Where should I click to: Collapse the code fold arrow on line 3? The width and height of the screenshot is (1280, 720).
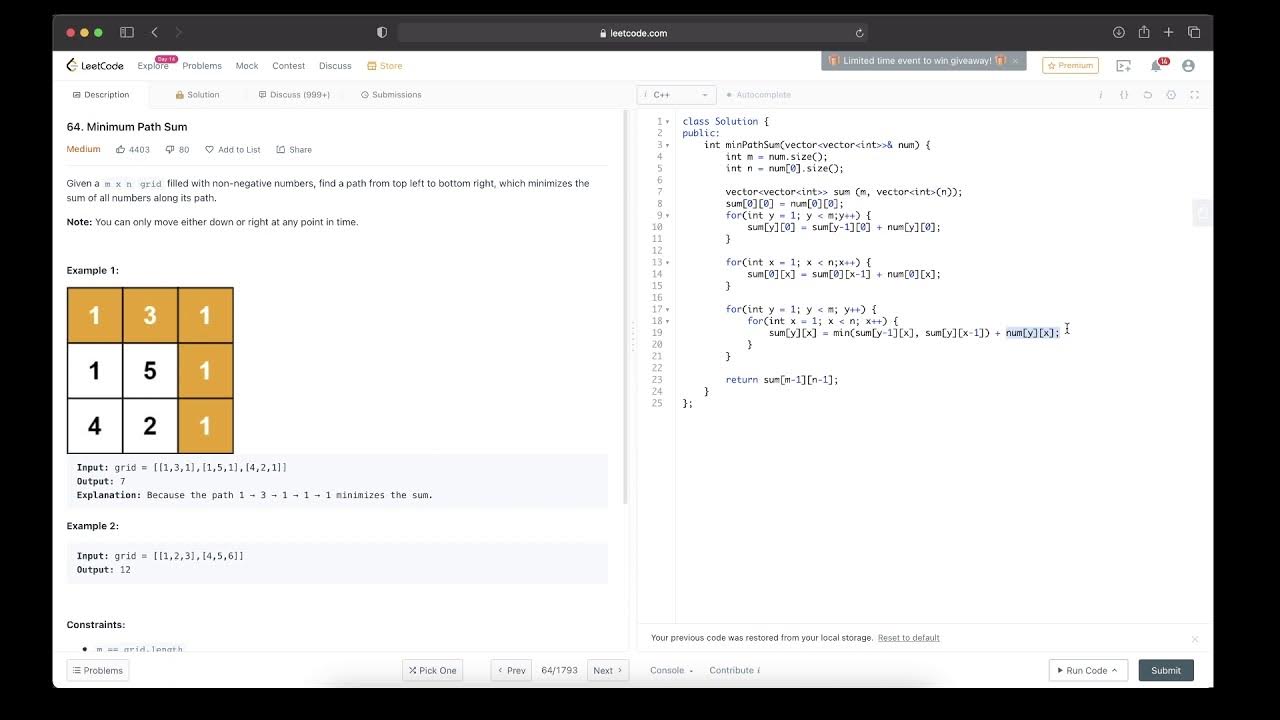(668, 145)
